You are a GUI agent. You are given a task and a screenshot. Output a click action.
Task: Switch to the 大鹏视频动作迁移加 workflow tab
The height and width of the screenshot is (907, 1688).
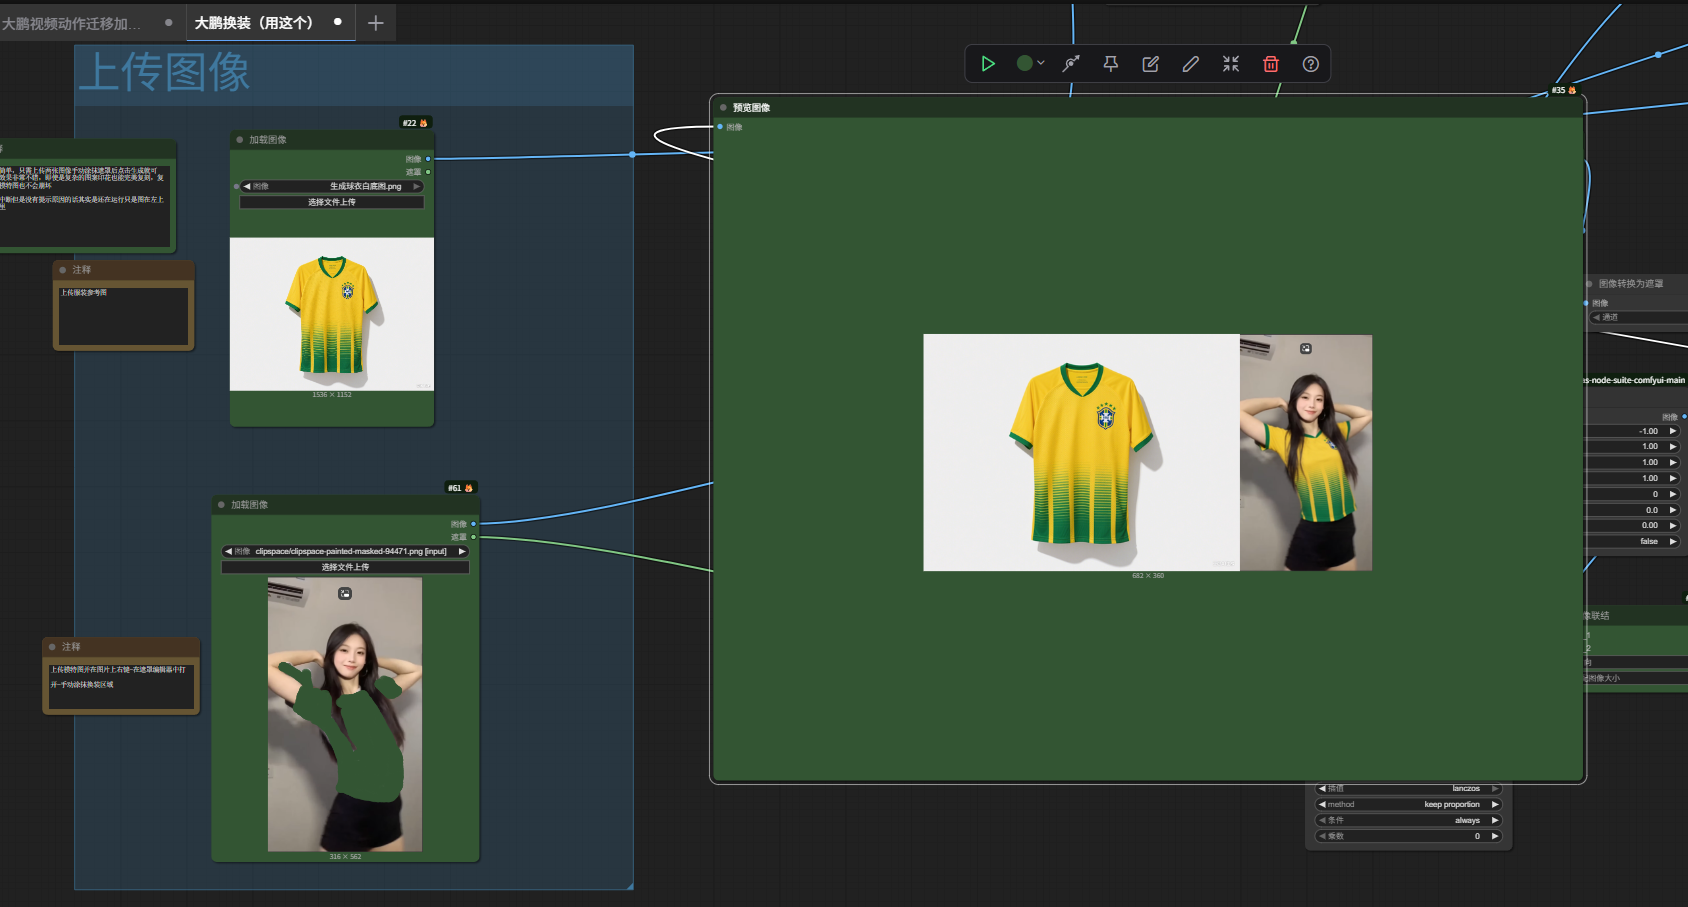tap(71, 23)
